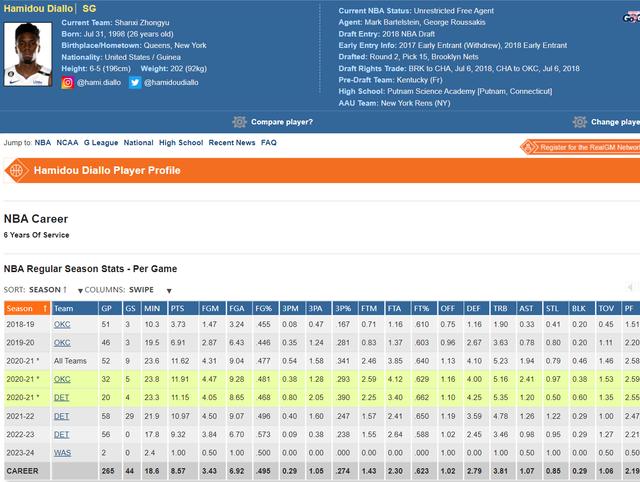
Task: Select 'Hamidou Diallo' name in header
Action: (38, 8)
